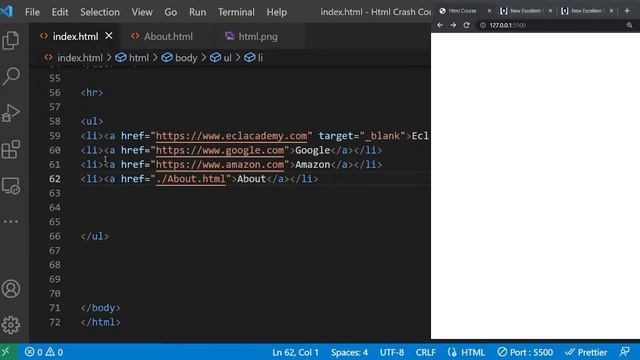Open Run and Debug view

11,113
